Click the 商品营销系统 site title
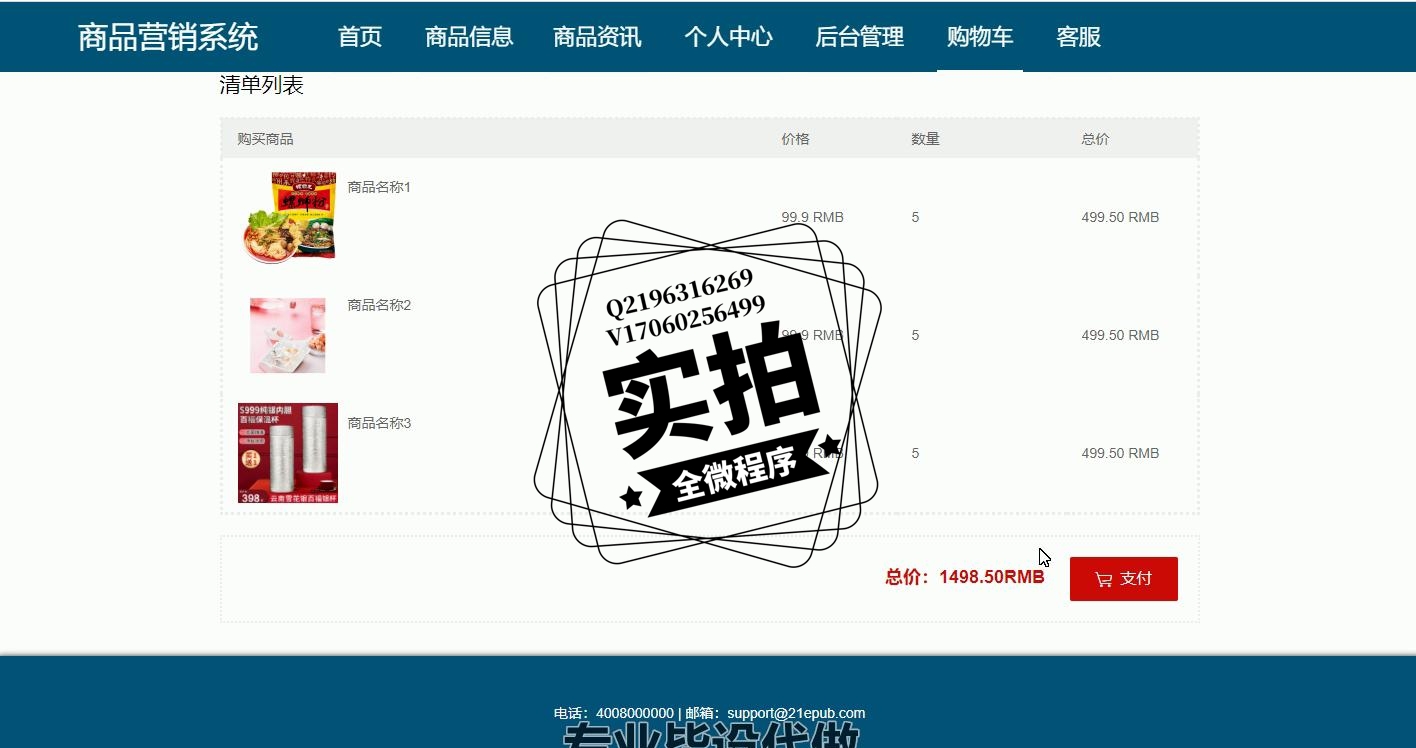The width and height of the screenshot is (1416, 748). [168, 37]
